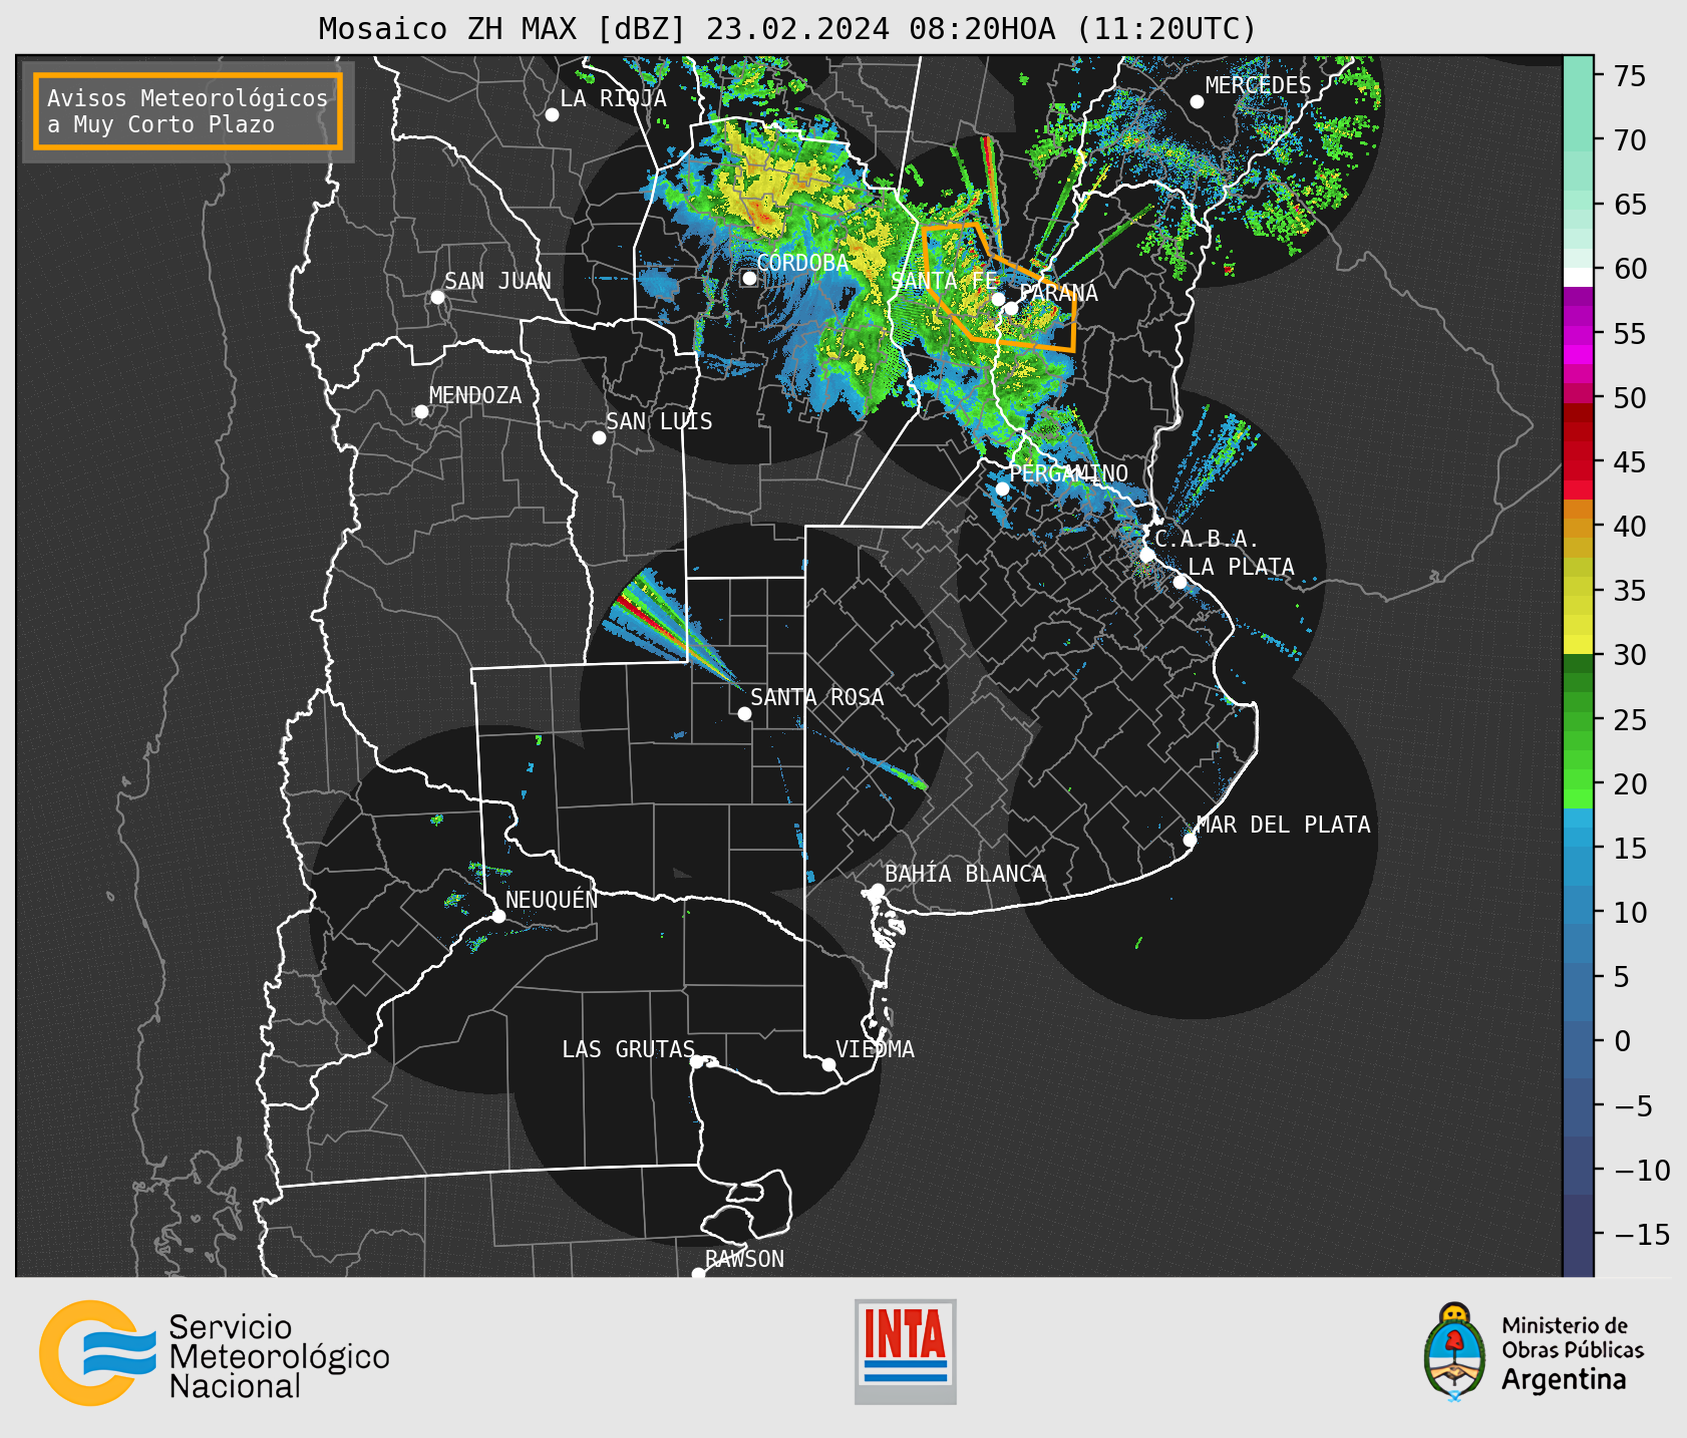The height and width of the screenshot is (1438, 1687).
Task: Click the 75 dBZ value on the color scale
Action: click(1629, 77)
